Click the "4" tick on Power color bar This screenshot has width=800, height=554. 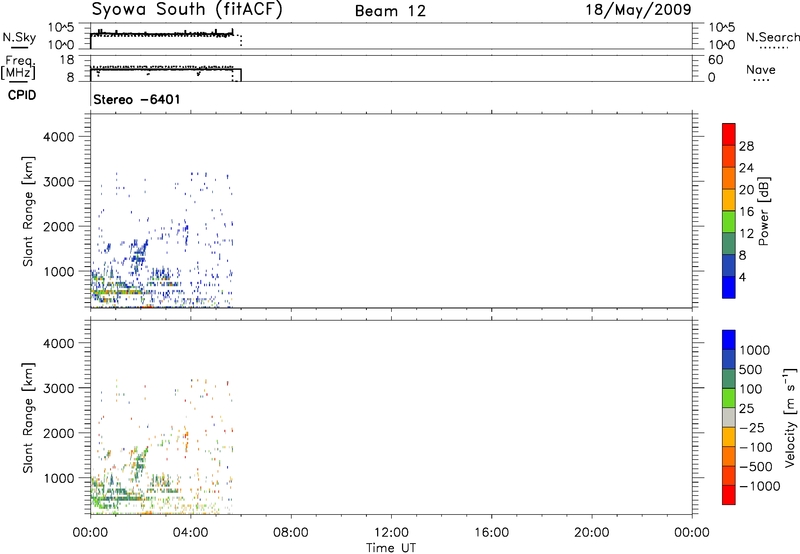click(x=742, y=277)
